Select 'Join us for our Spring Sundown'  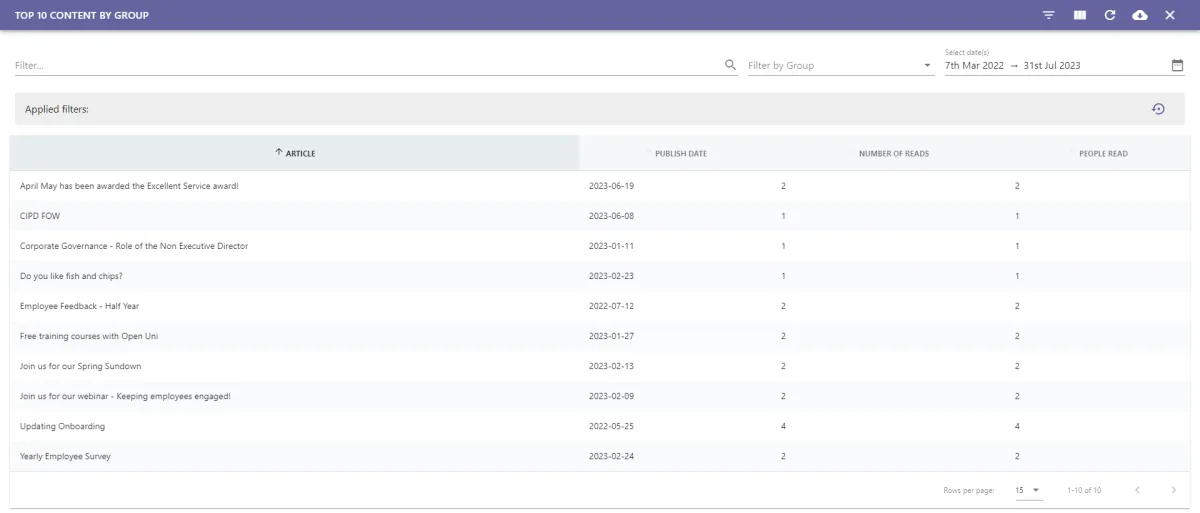[x=81, y=366]
